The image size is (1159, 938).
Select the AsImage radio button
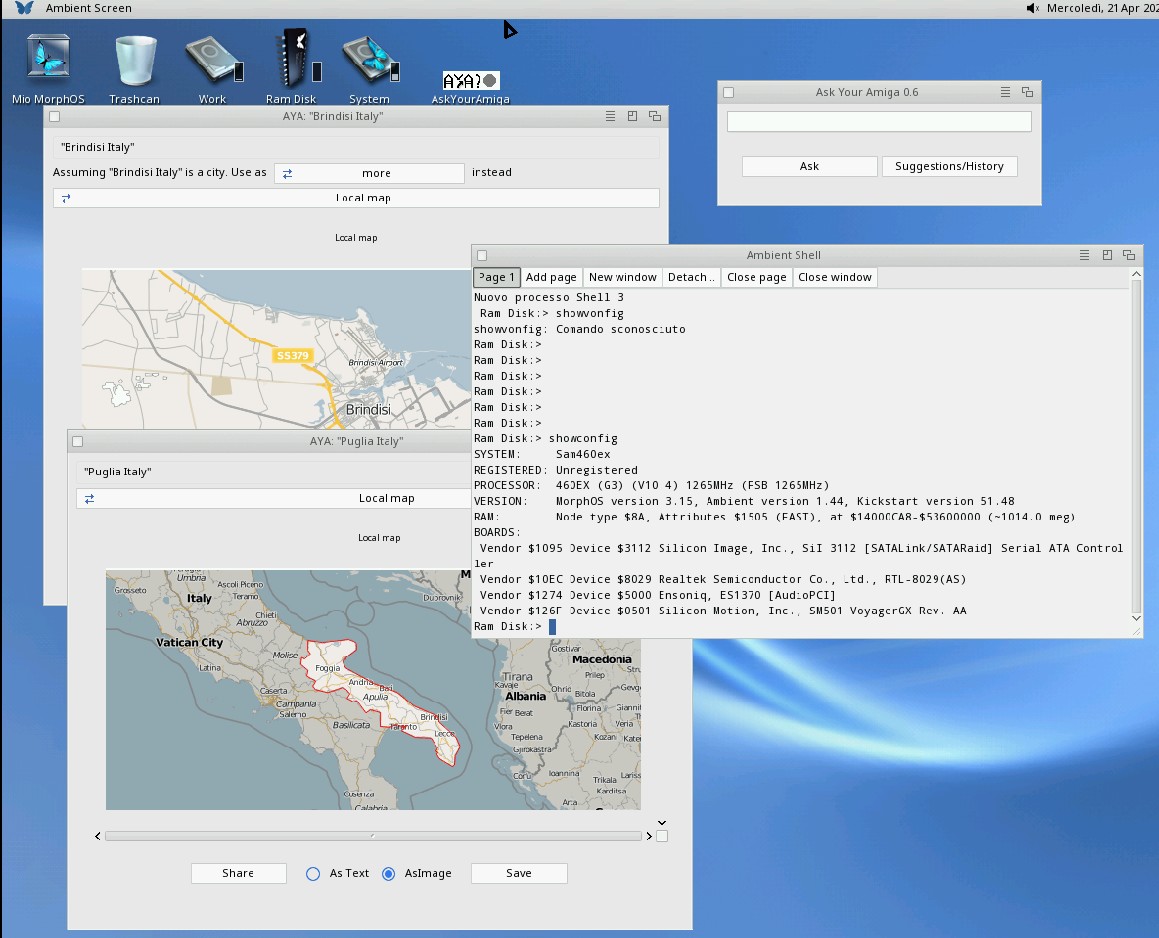click(x=389, y=873)
